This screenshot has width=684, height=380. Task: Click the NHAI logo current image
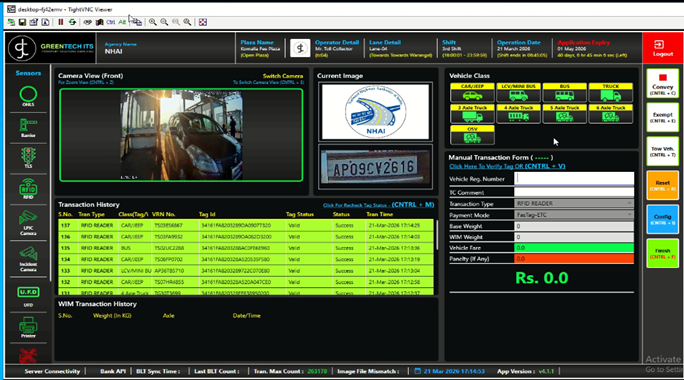coord(376,112)
